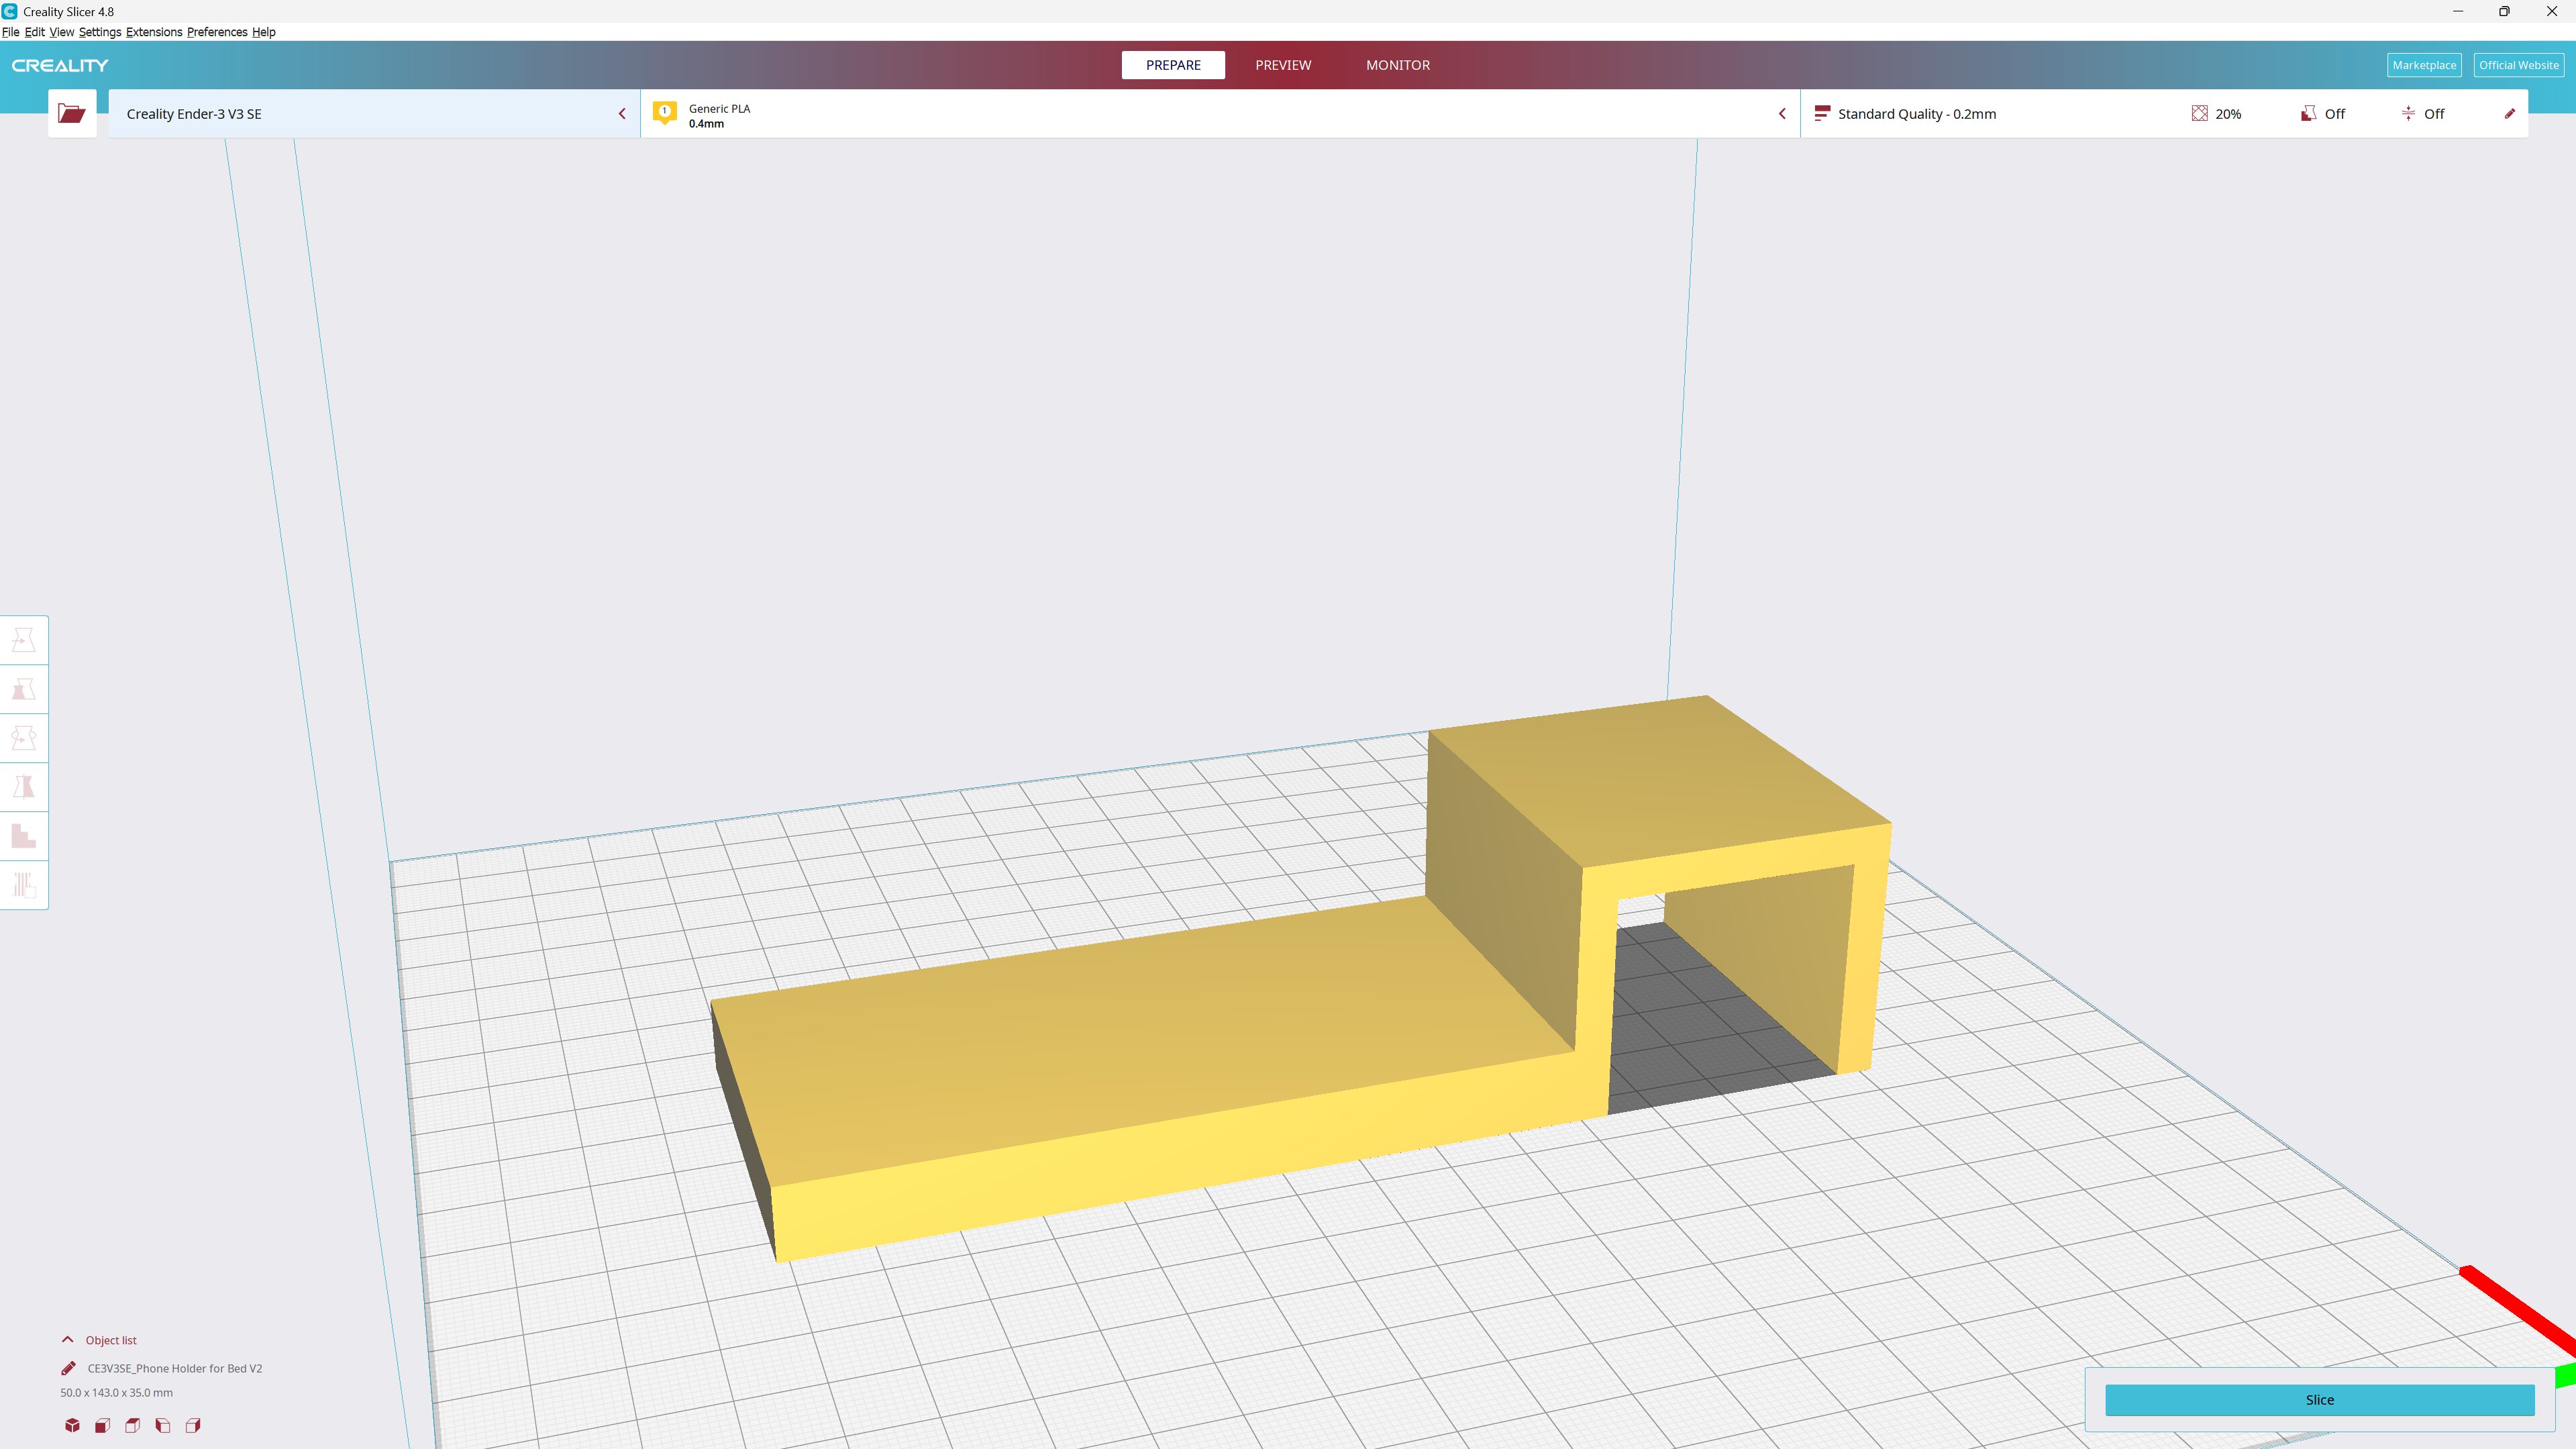The image size is (2576, 1449).
Task: Select the Scale tool in sidebar
Action: pyautogui.click(x=24, y=689)
